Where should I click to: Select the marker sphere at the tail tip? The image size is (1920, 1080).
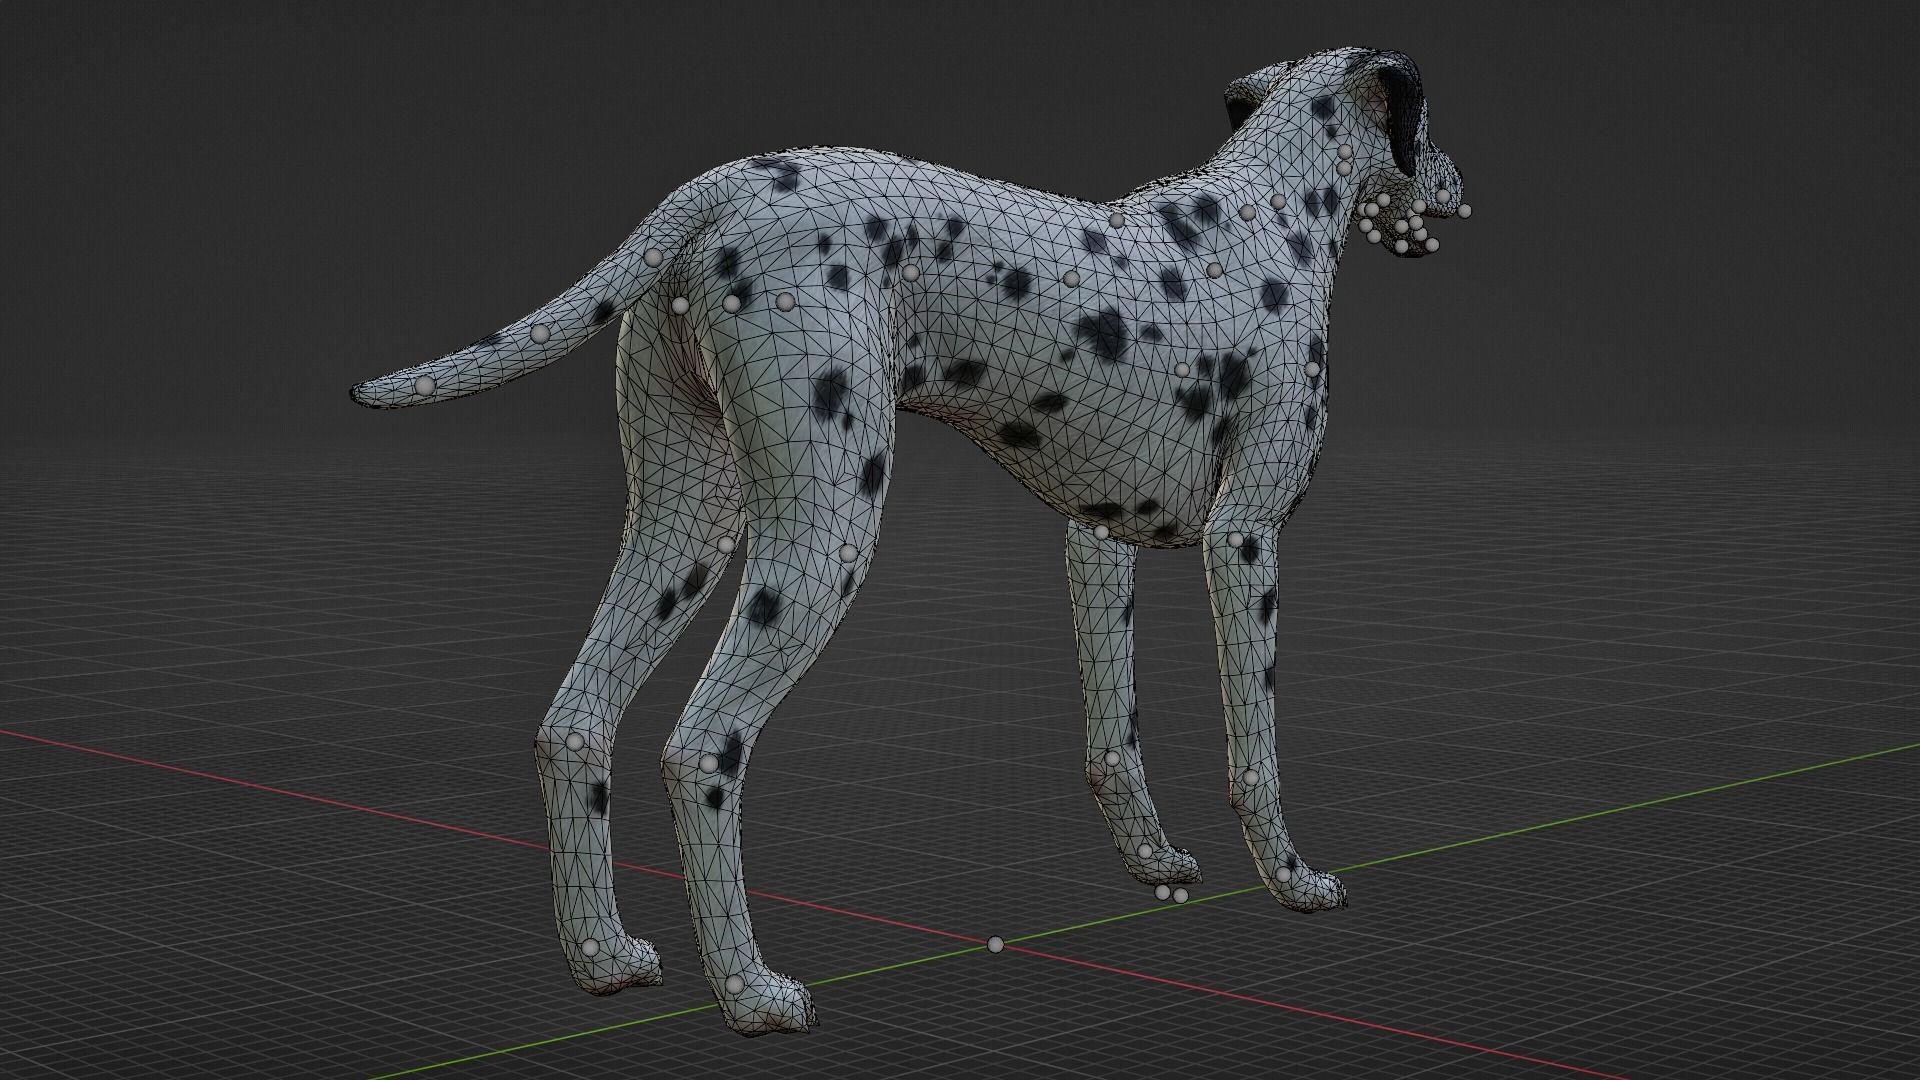point(425,385)
